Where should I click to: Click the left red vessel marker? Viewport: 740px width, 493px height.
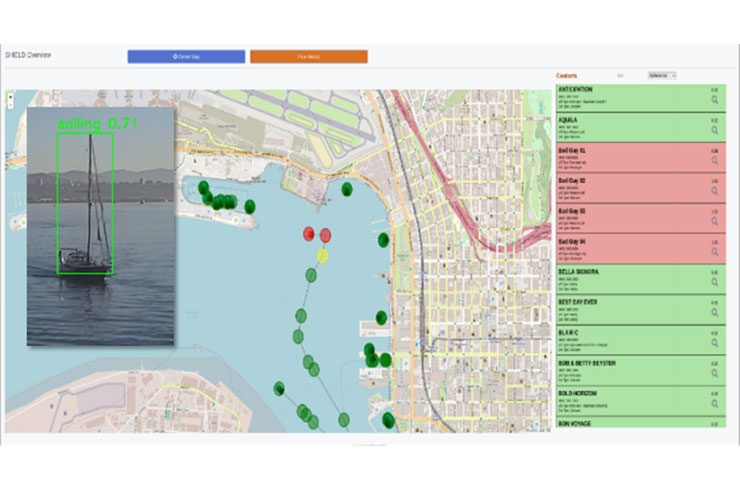[309, 234]
